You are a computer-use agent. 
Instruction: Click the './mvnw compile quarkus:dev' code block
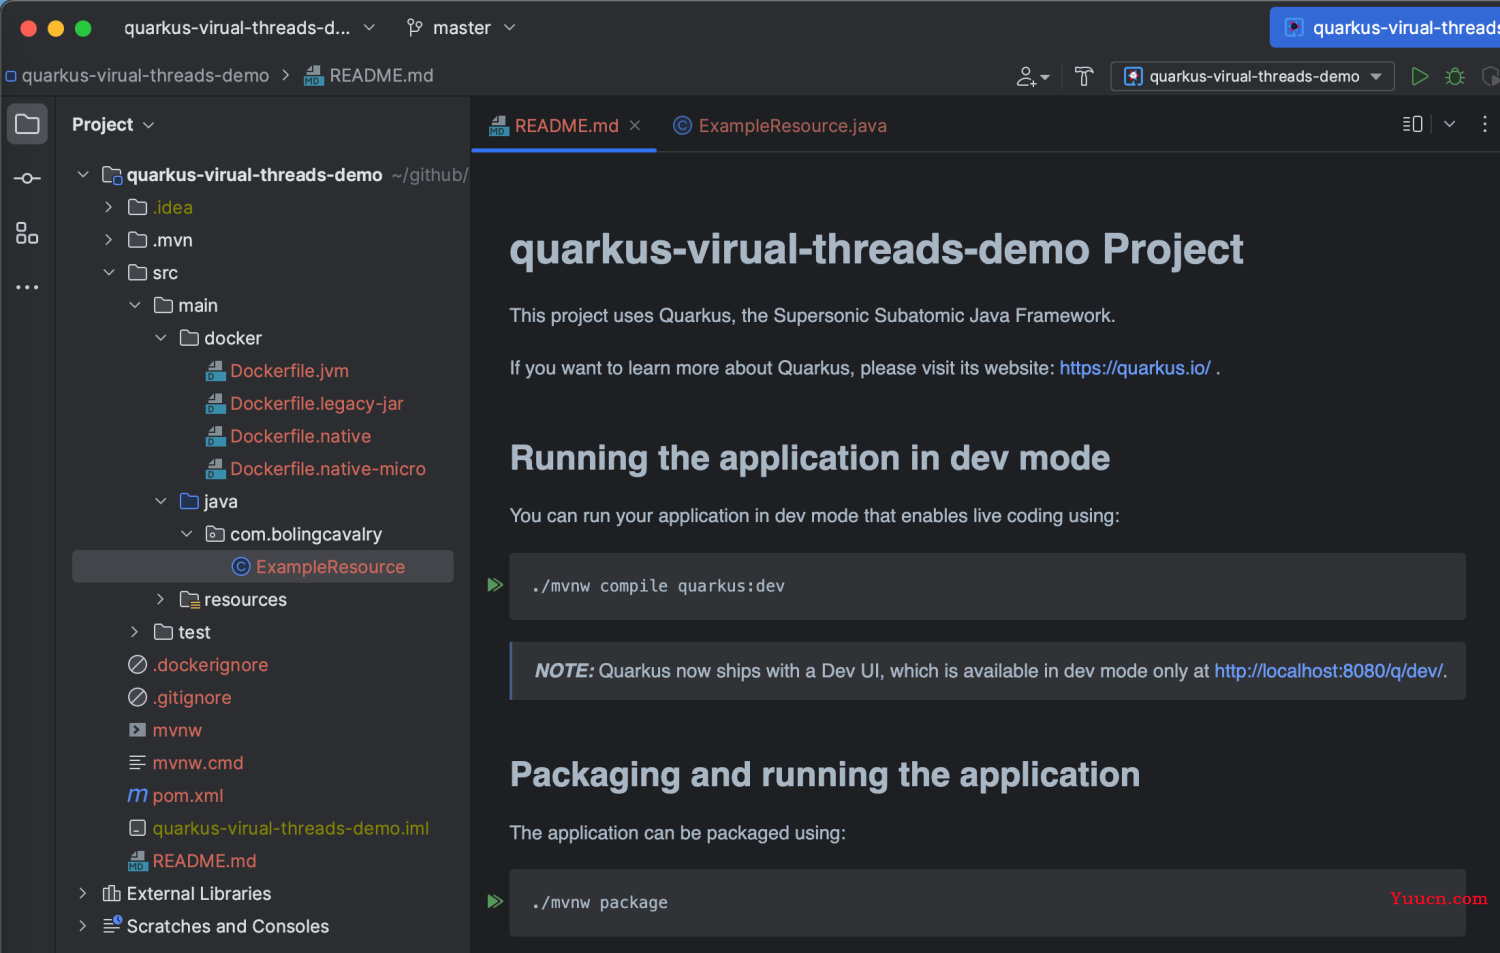987,586
